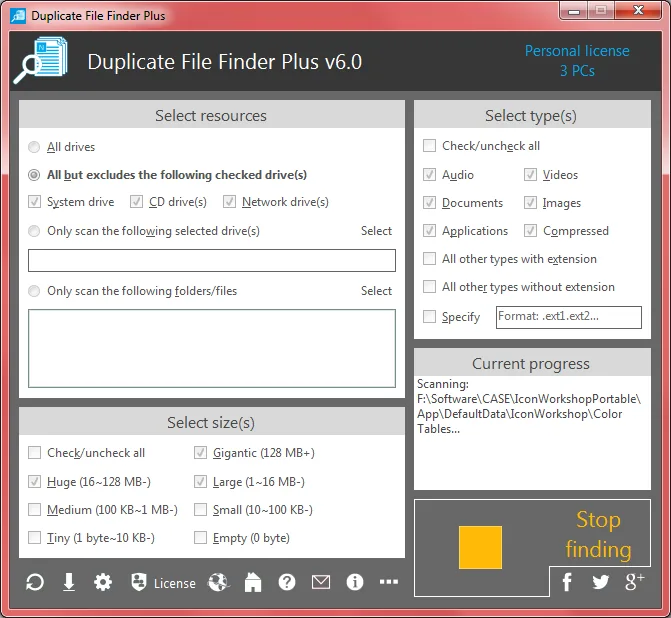
Task: Open the License button
Action: (x=163, y=583)
